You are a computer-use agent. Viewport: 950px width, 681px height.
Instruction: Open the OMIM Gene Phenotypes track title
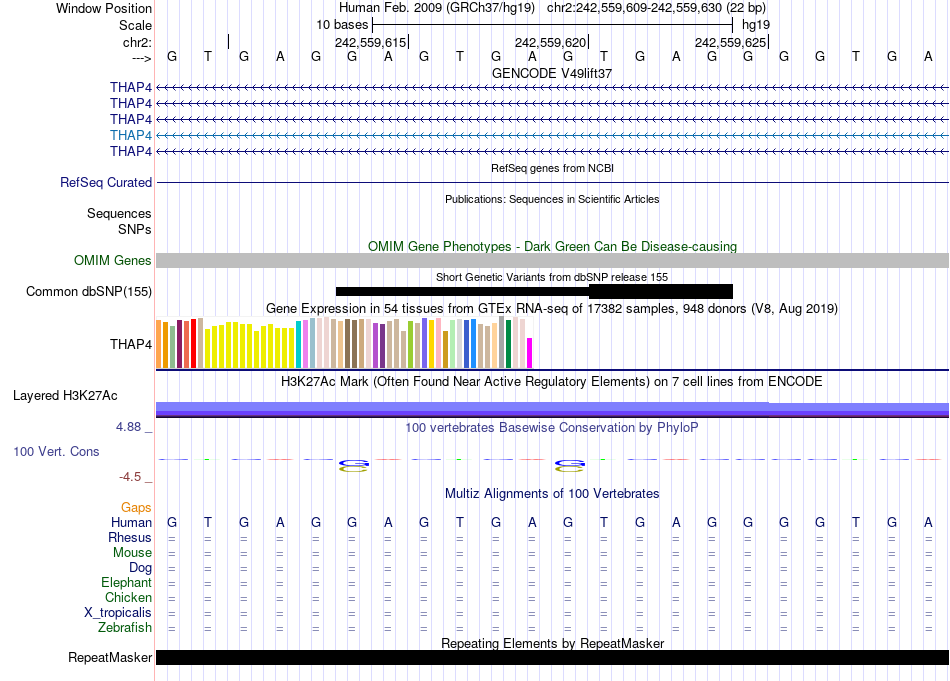[552, 247]
